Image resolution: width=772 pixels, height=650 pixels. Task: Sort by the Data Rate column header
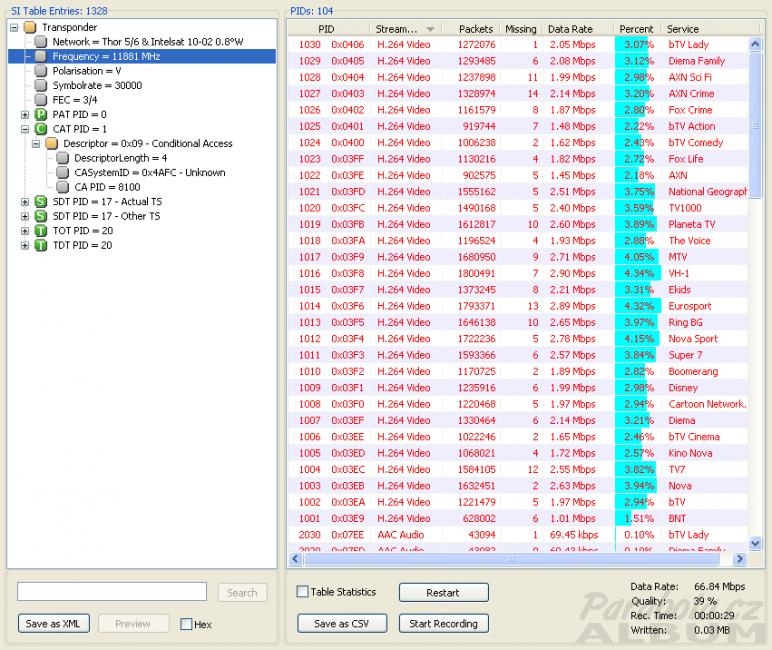click(x=577, y=29)
